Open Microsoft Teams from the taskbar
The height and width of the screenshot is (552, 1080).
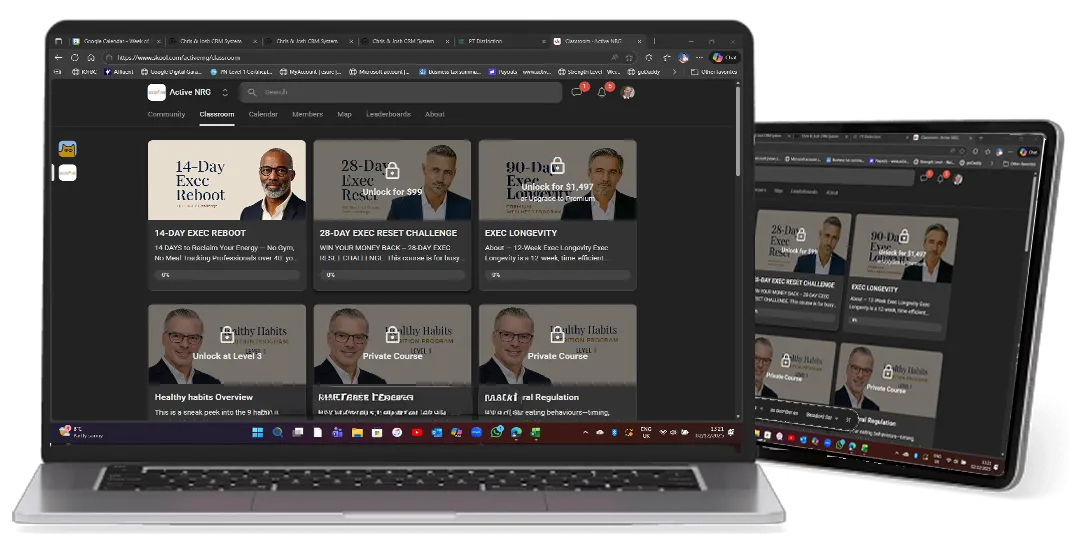click(338, 433)
